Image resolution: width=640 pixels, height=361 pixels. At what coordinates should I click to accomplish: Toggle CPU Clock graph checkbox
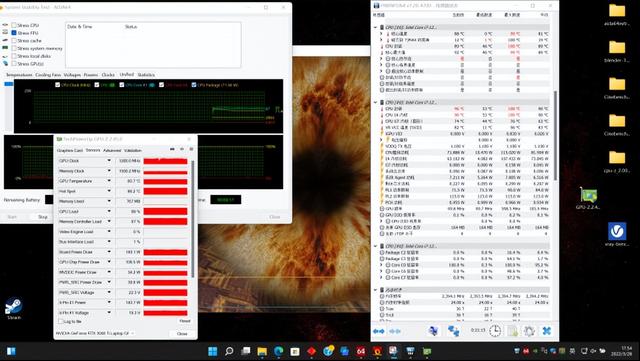tap(58, 85)
